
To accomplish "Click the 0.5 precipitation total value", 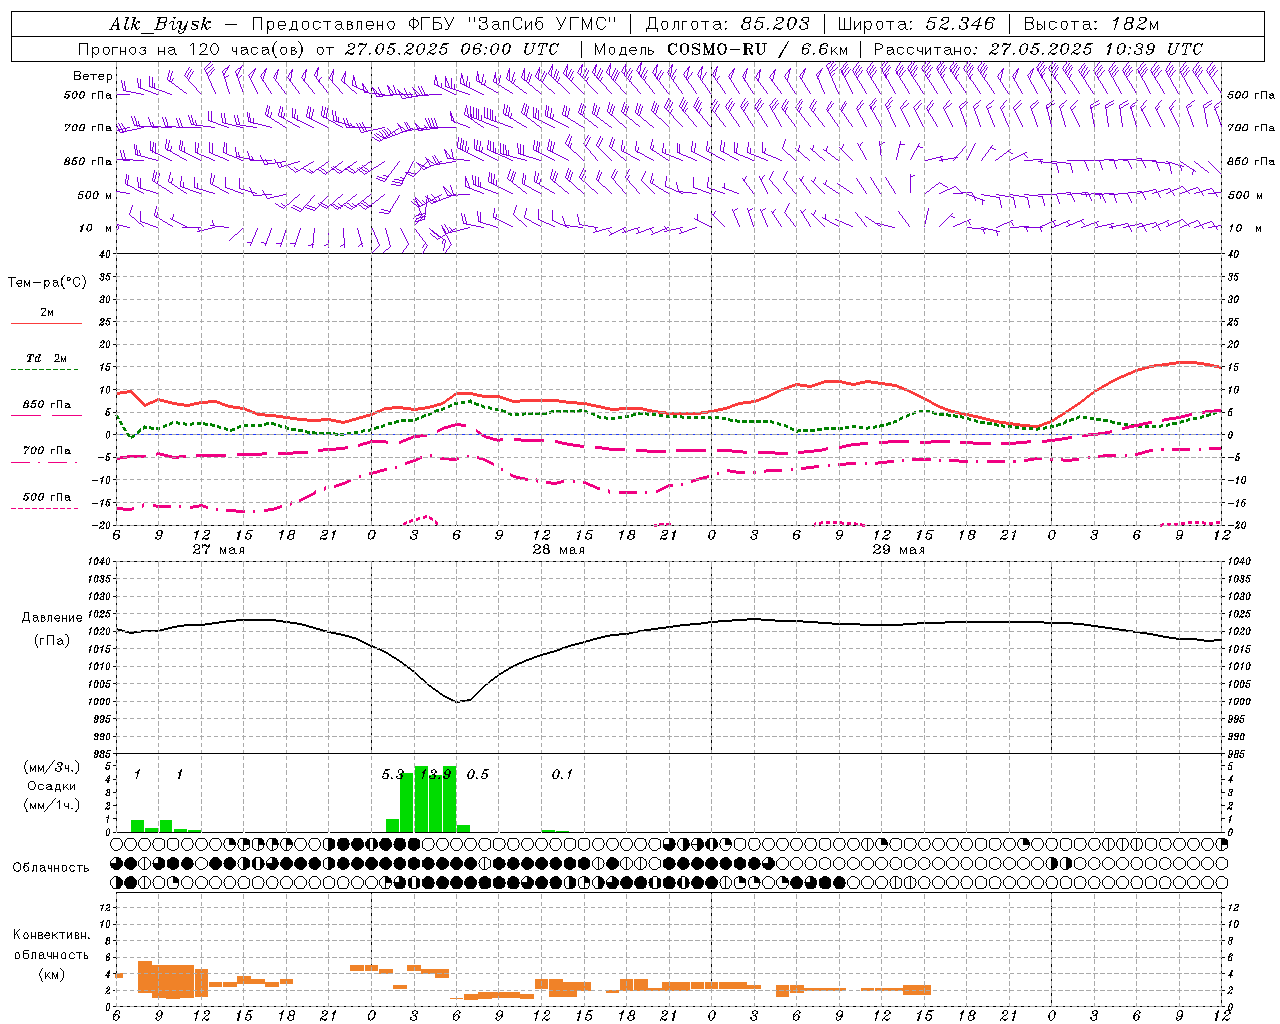I will click(x=478, y=775).
